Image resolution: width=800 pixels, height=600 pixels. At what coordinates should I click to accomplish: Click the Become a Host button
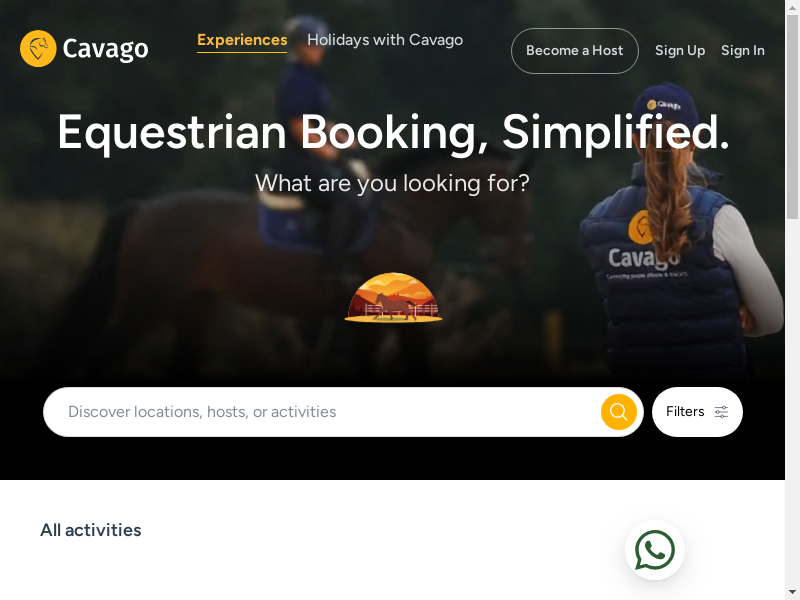tap(574, 51)
